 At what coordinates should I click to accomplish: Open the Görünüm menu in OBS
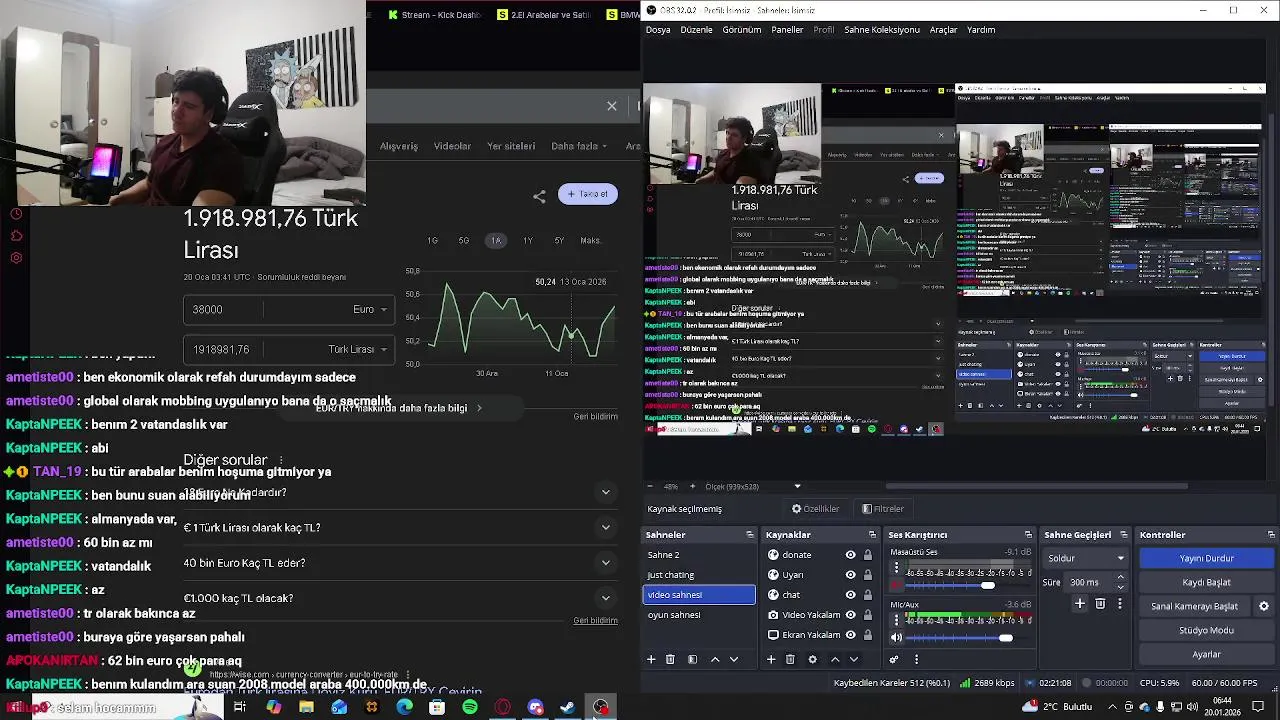tap(741, 30)
